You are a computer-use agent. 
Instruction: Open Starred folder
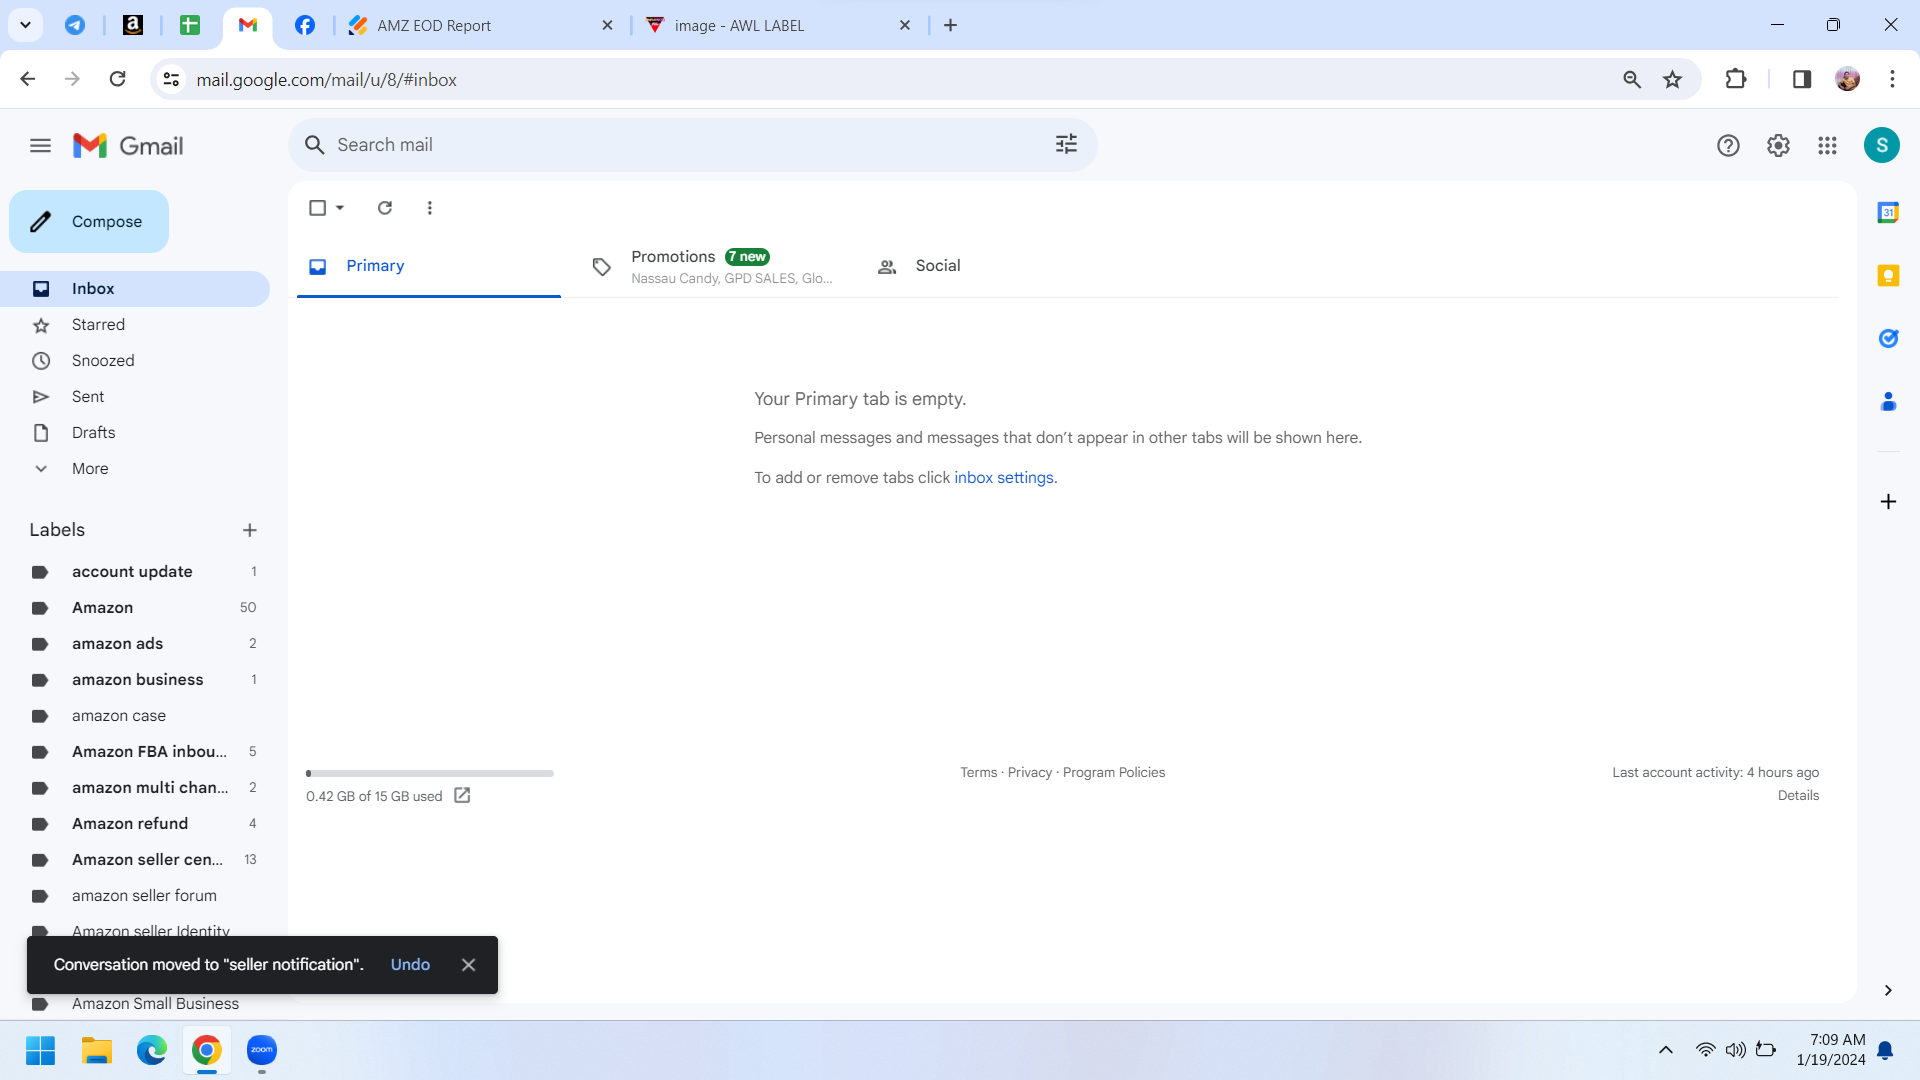click(135, 325)
